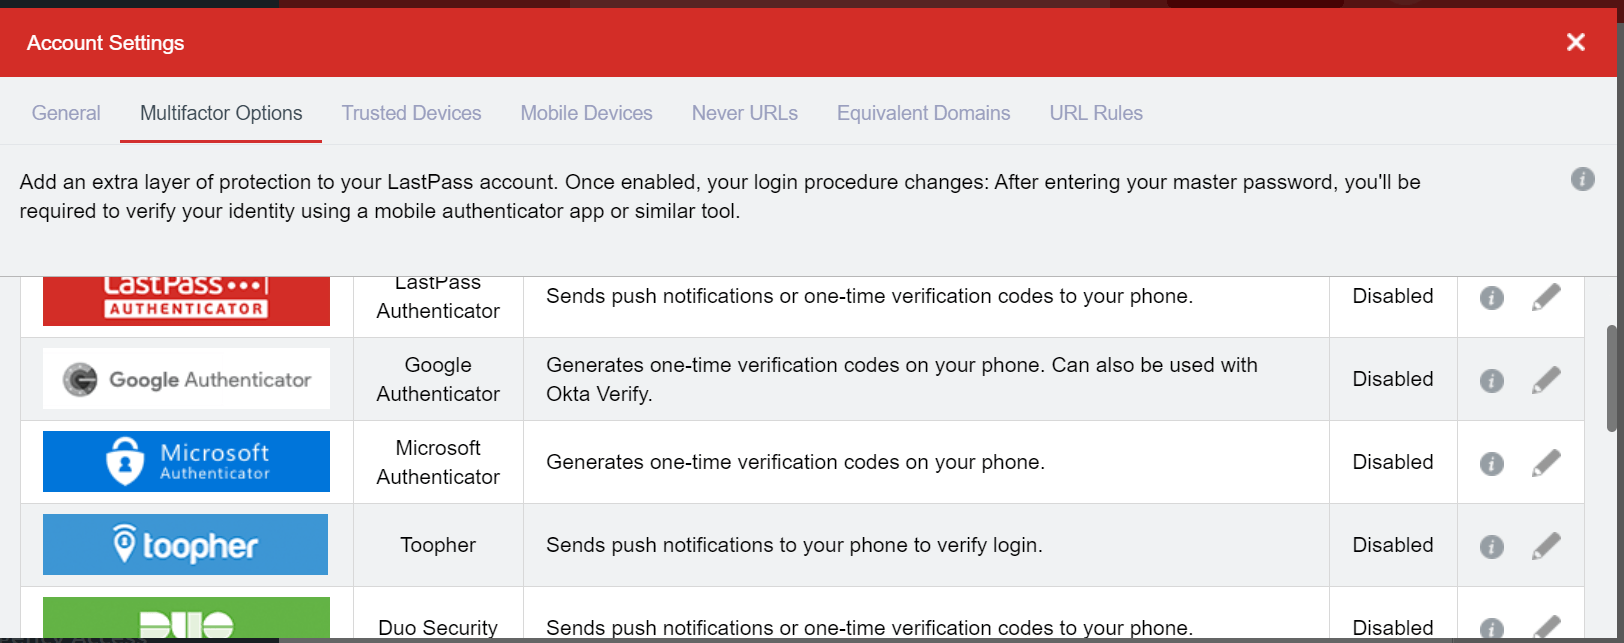
Task: Click info icon beside multifactor description
Action: click(x=1582, y=179)
